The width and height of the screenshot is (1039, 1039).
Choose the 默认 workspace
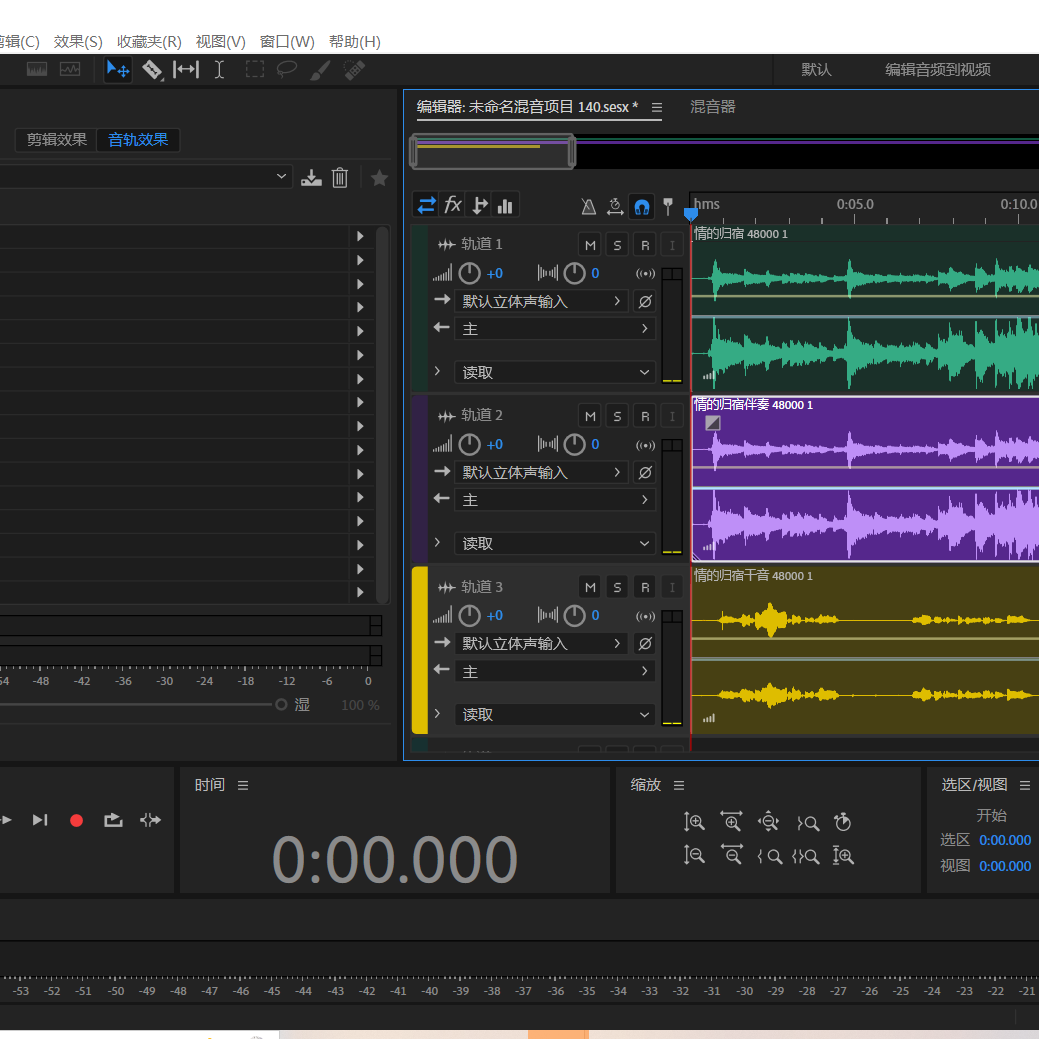pyautogui.click(x=816, y=70)
